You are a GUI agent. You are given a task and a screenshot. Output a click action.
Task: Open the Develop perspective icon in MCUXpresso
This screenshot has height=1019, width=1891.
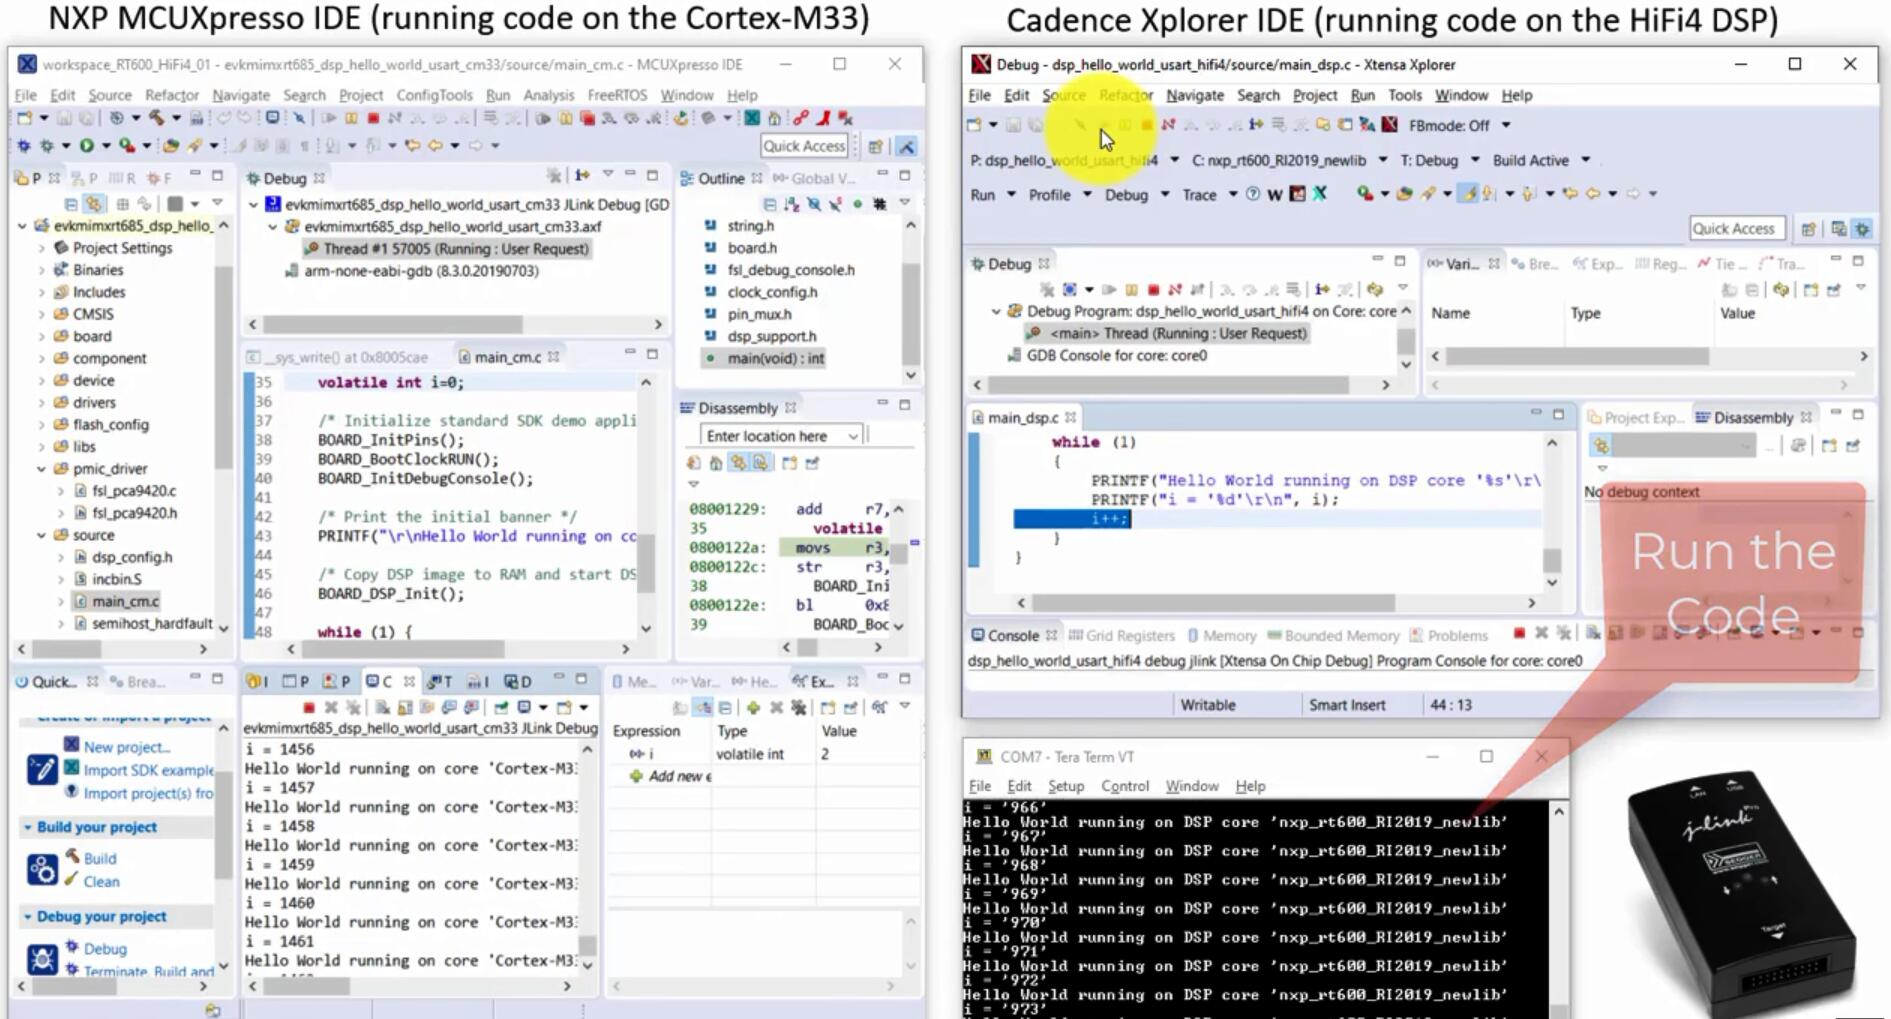(907, 147)
